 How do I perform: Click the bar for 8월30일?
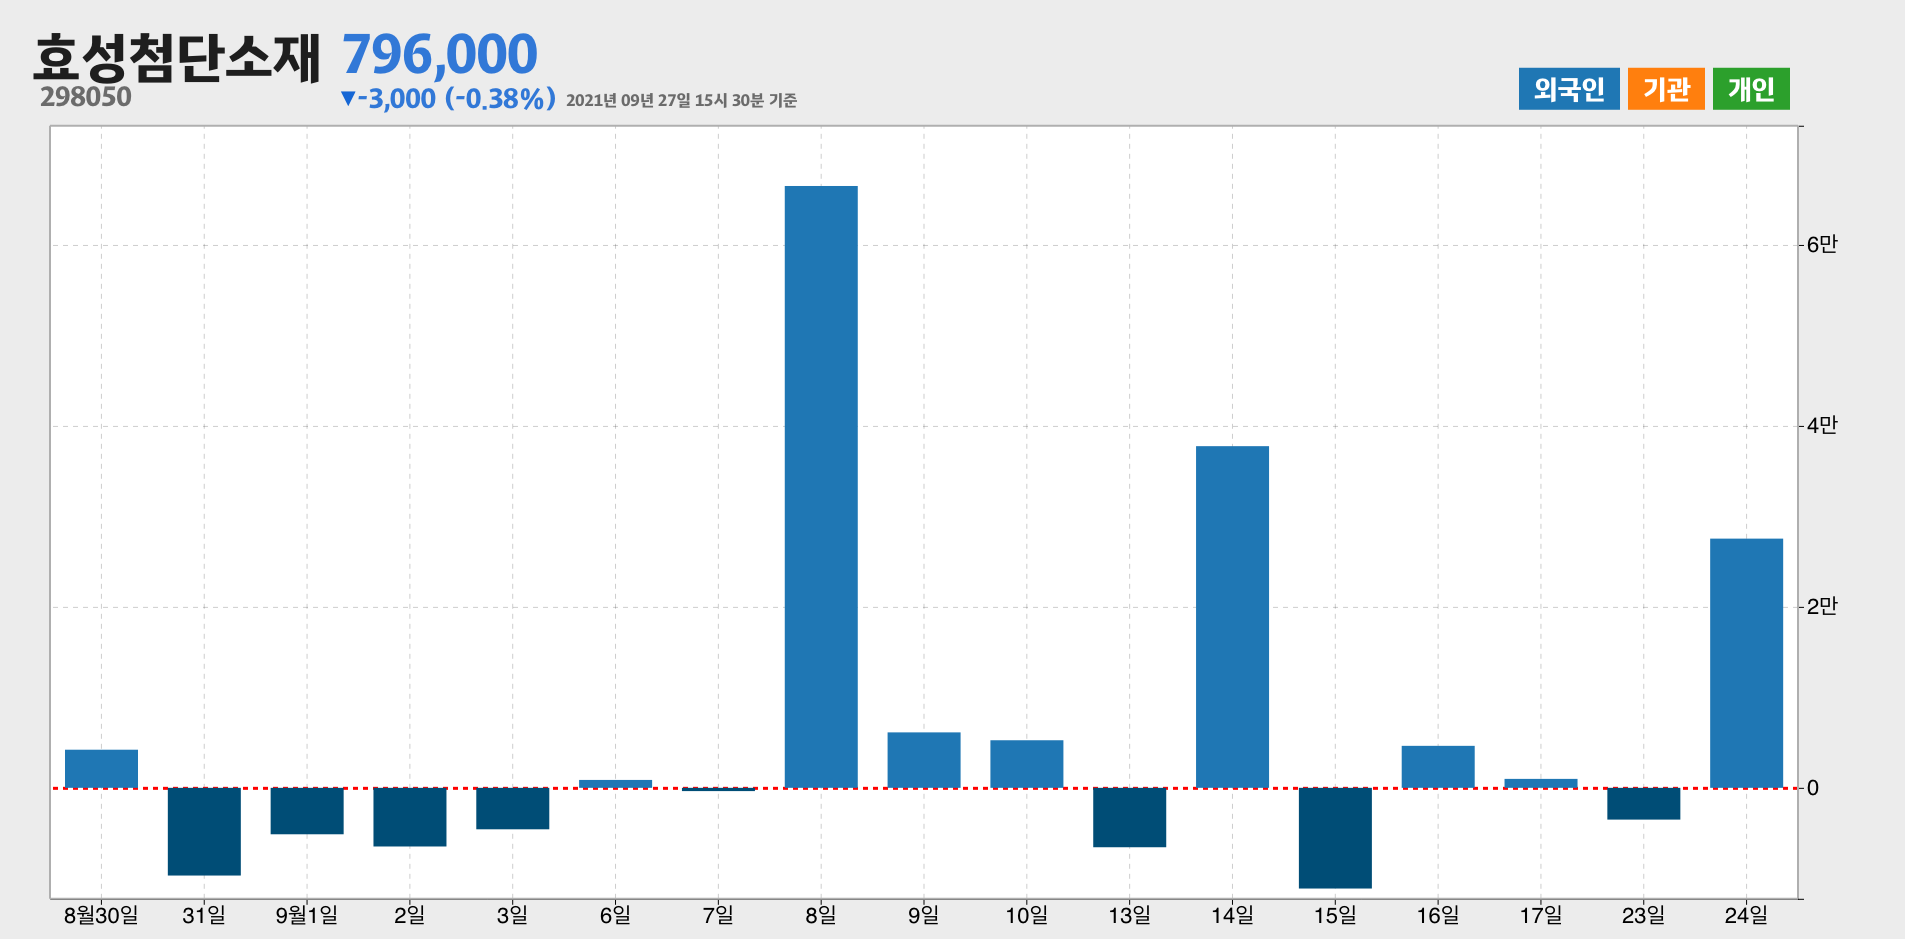point(101,768)
